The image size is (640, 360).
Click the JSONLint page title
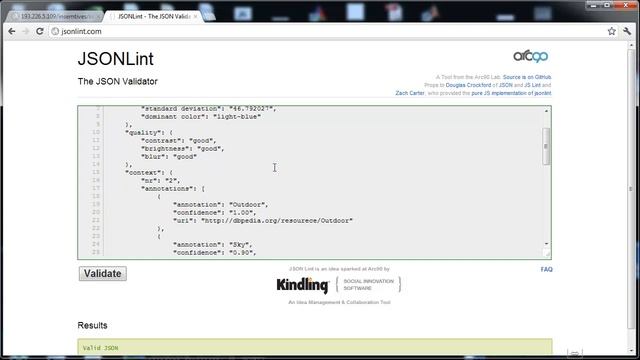point(116,59)
